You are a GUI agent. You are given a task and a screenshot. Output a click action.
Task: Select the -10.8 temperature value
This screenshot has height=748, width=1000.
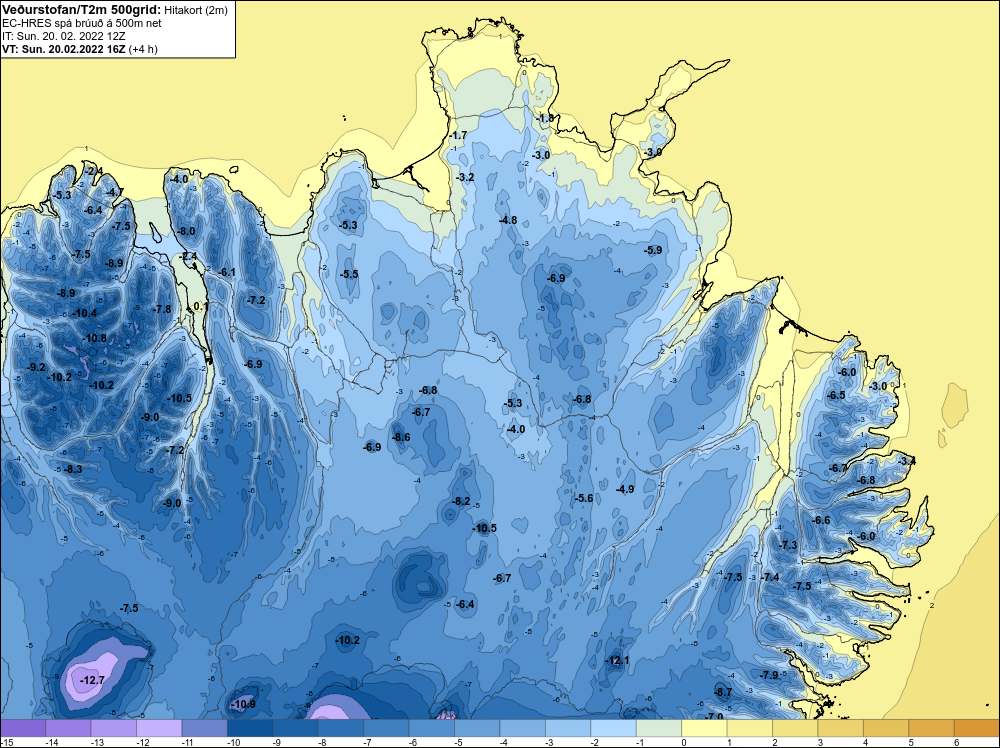pyautogui.click(x=94, y=338)
